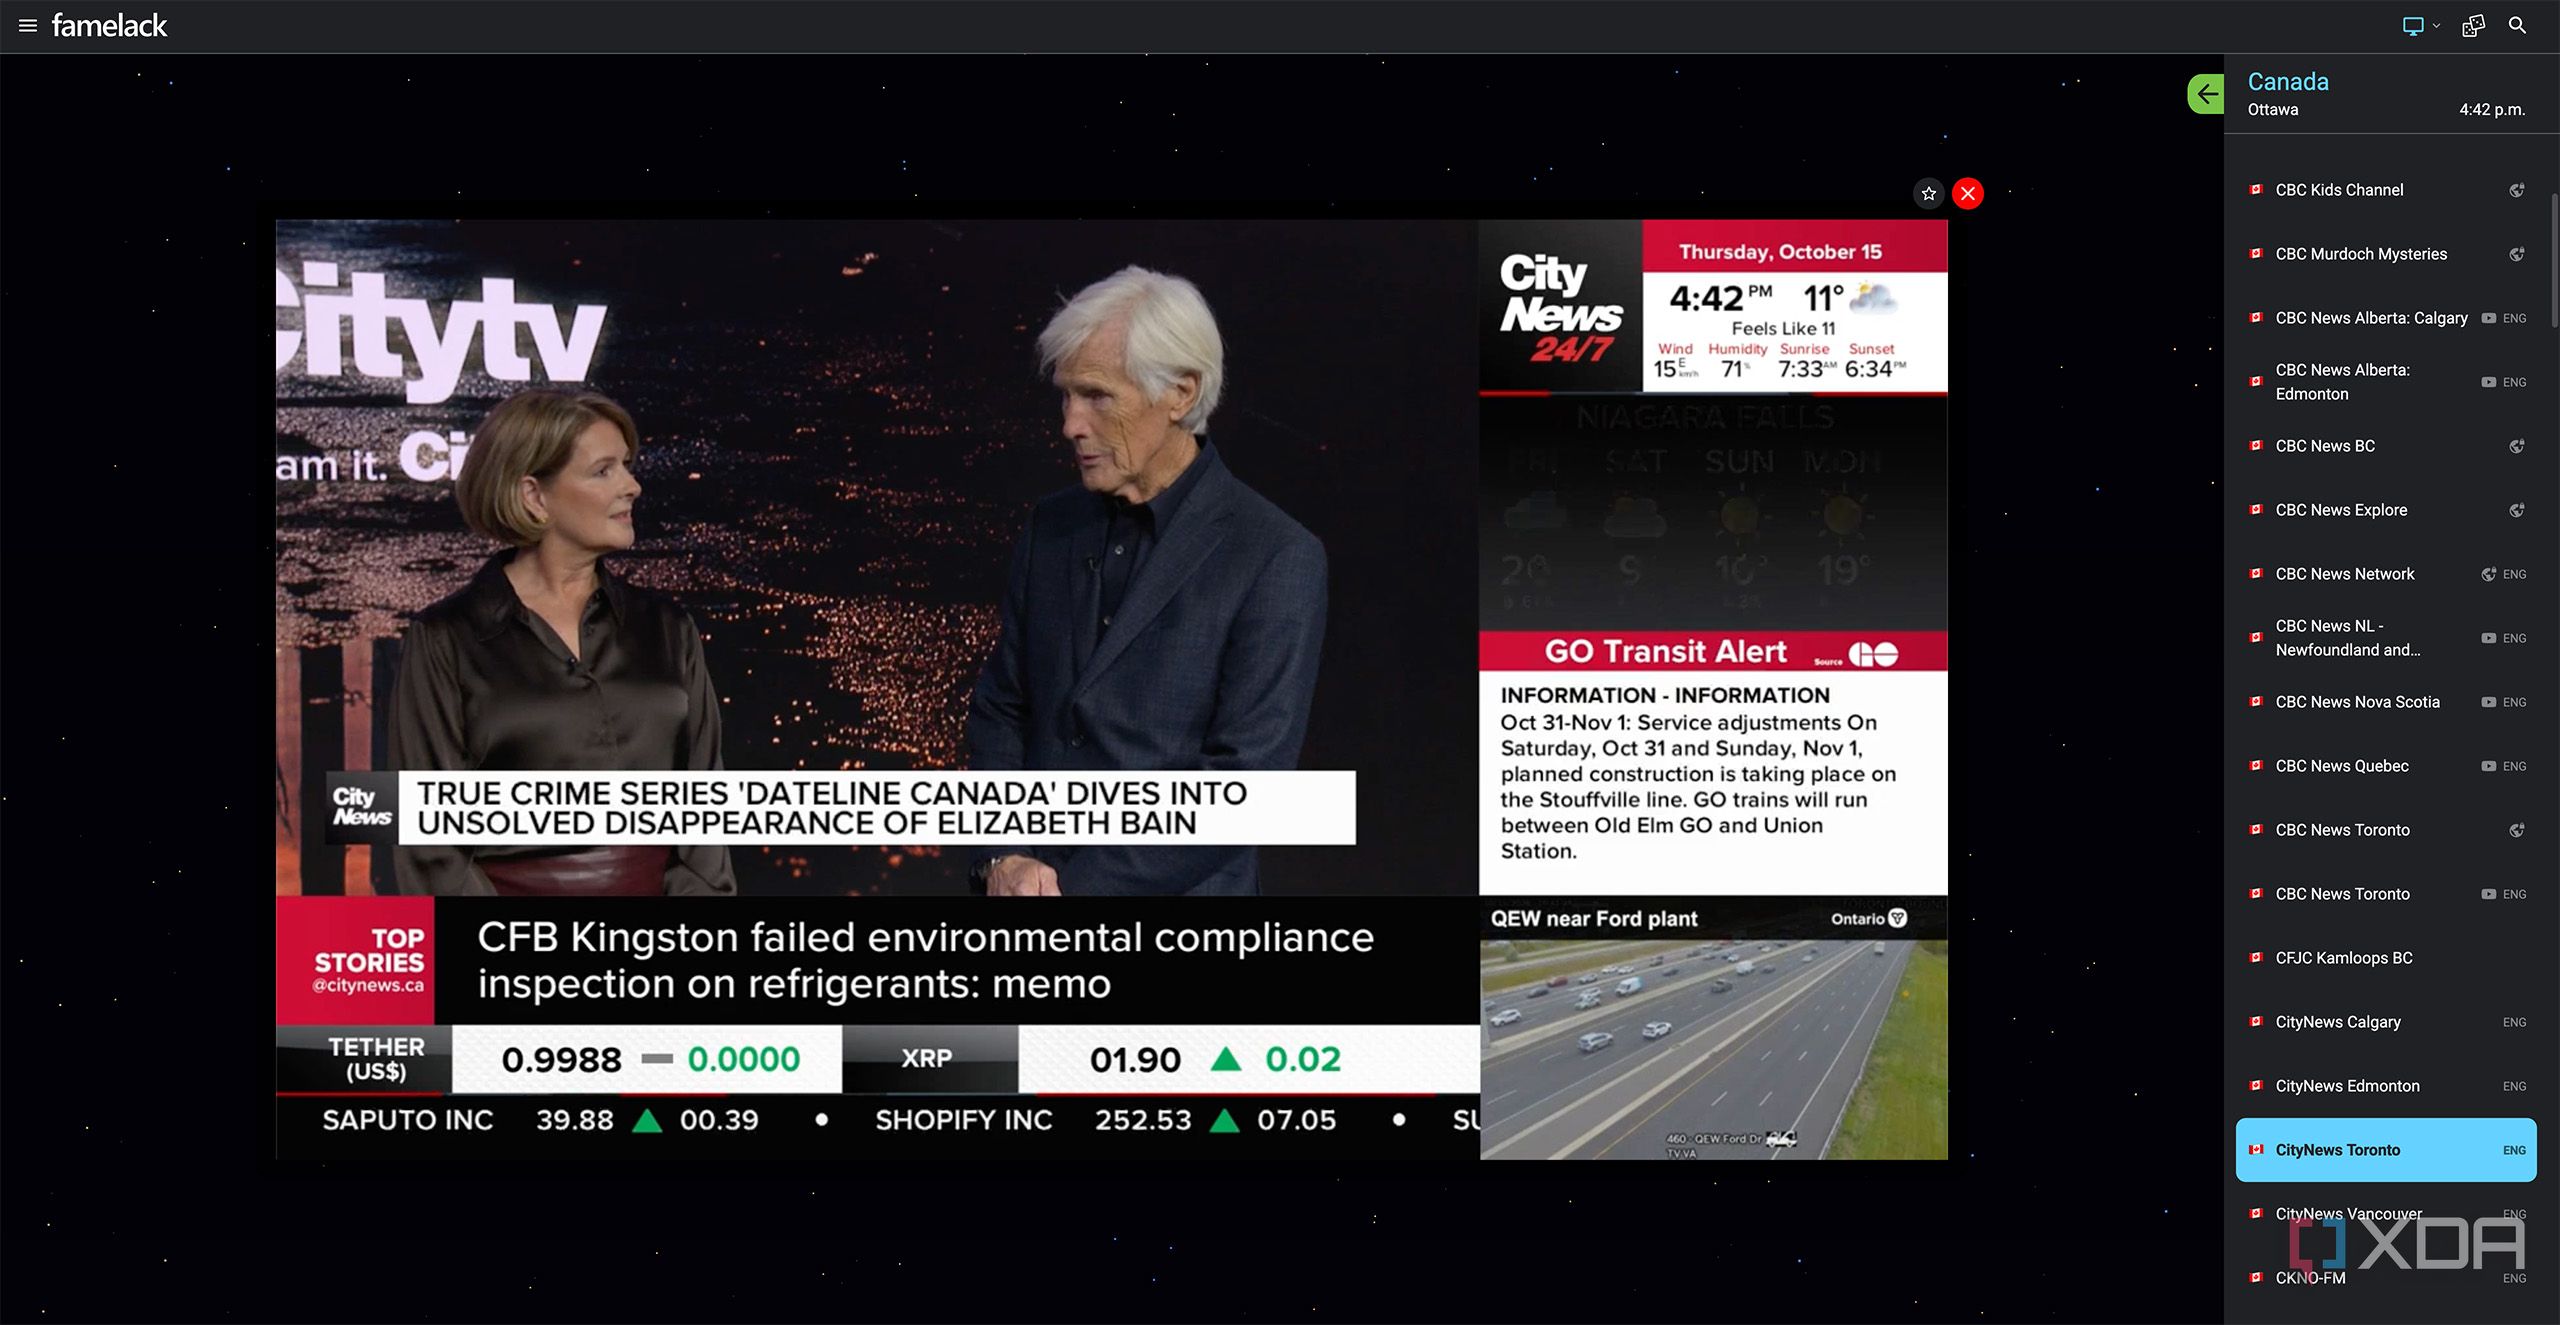Click the CityNews Toronto video stream
This screenshot has height=1325, width=2560.
[x=1112, y=689]
